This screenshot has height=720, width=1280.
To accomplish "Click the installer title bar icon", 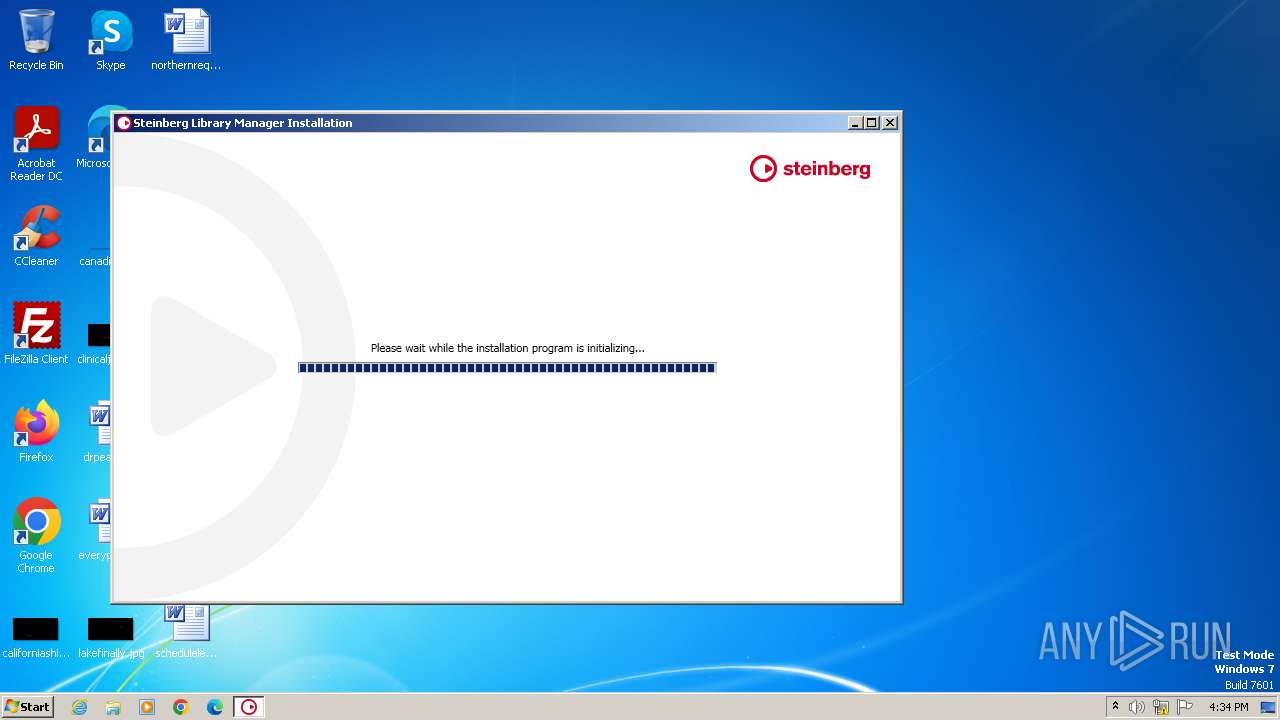I will click(124, 123).
